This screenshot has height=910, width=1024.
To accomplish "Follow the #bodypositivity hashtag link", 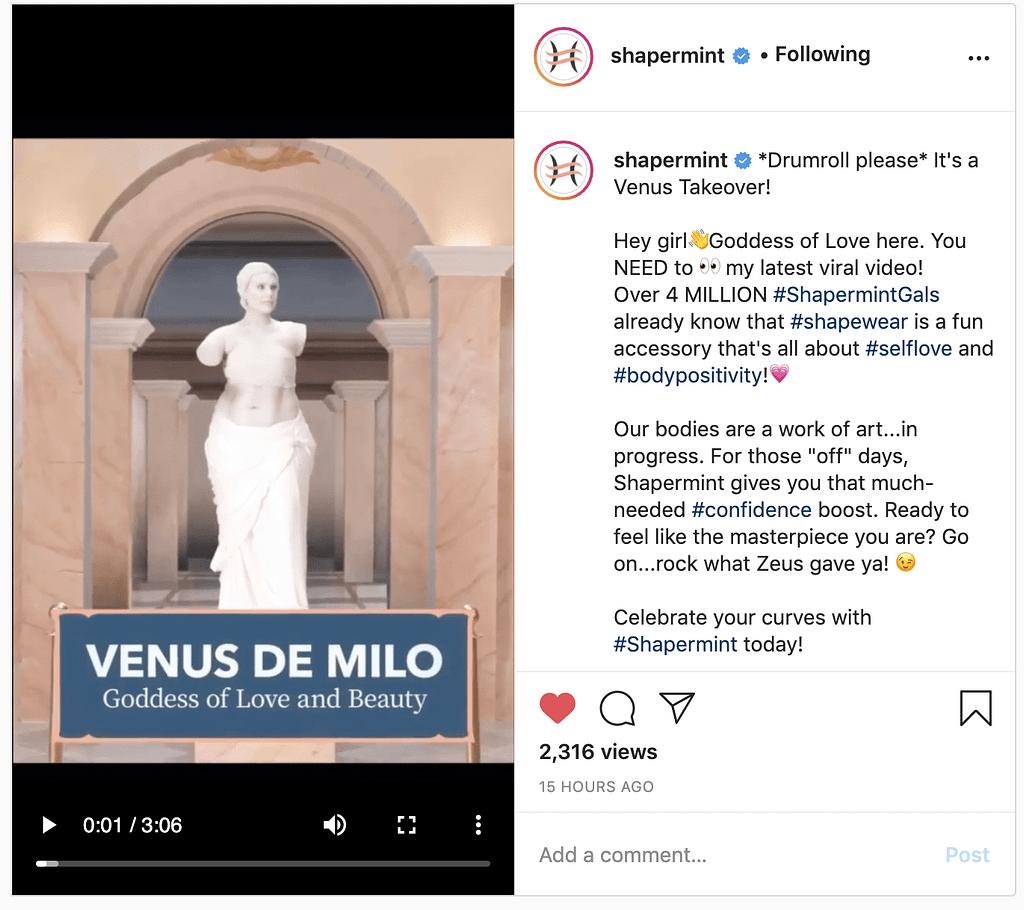I will (688, 376).
